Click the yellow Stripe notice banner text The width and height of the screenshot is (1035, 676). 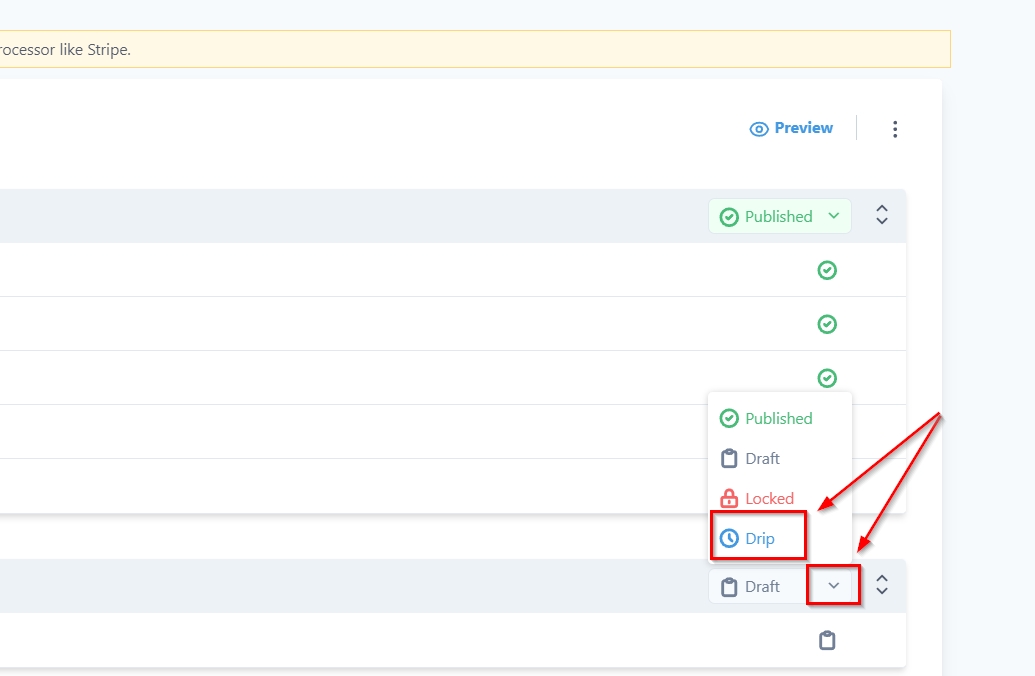click(65, 50)
